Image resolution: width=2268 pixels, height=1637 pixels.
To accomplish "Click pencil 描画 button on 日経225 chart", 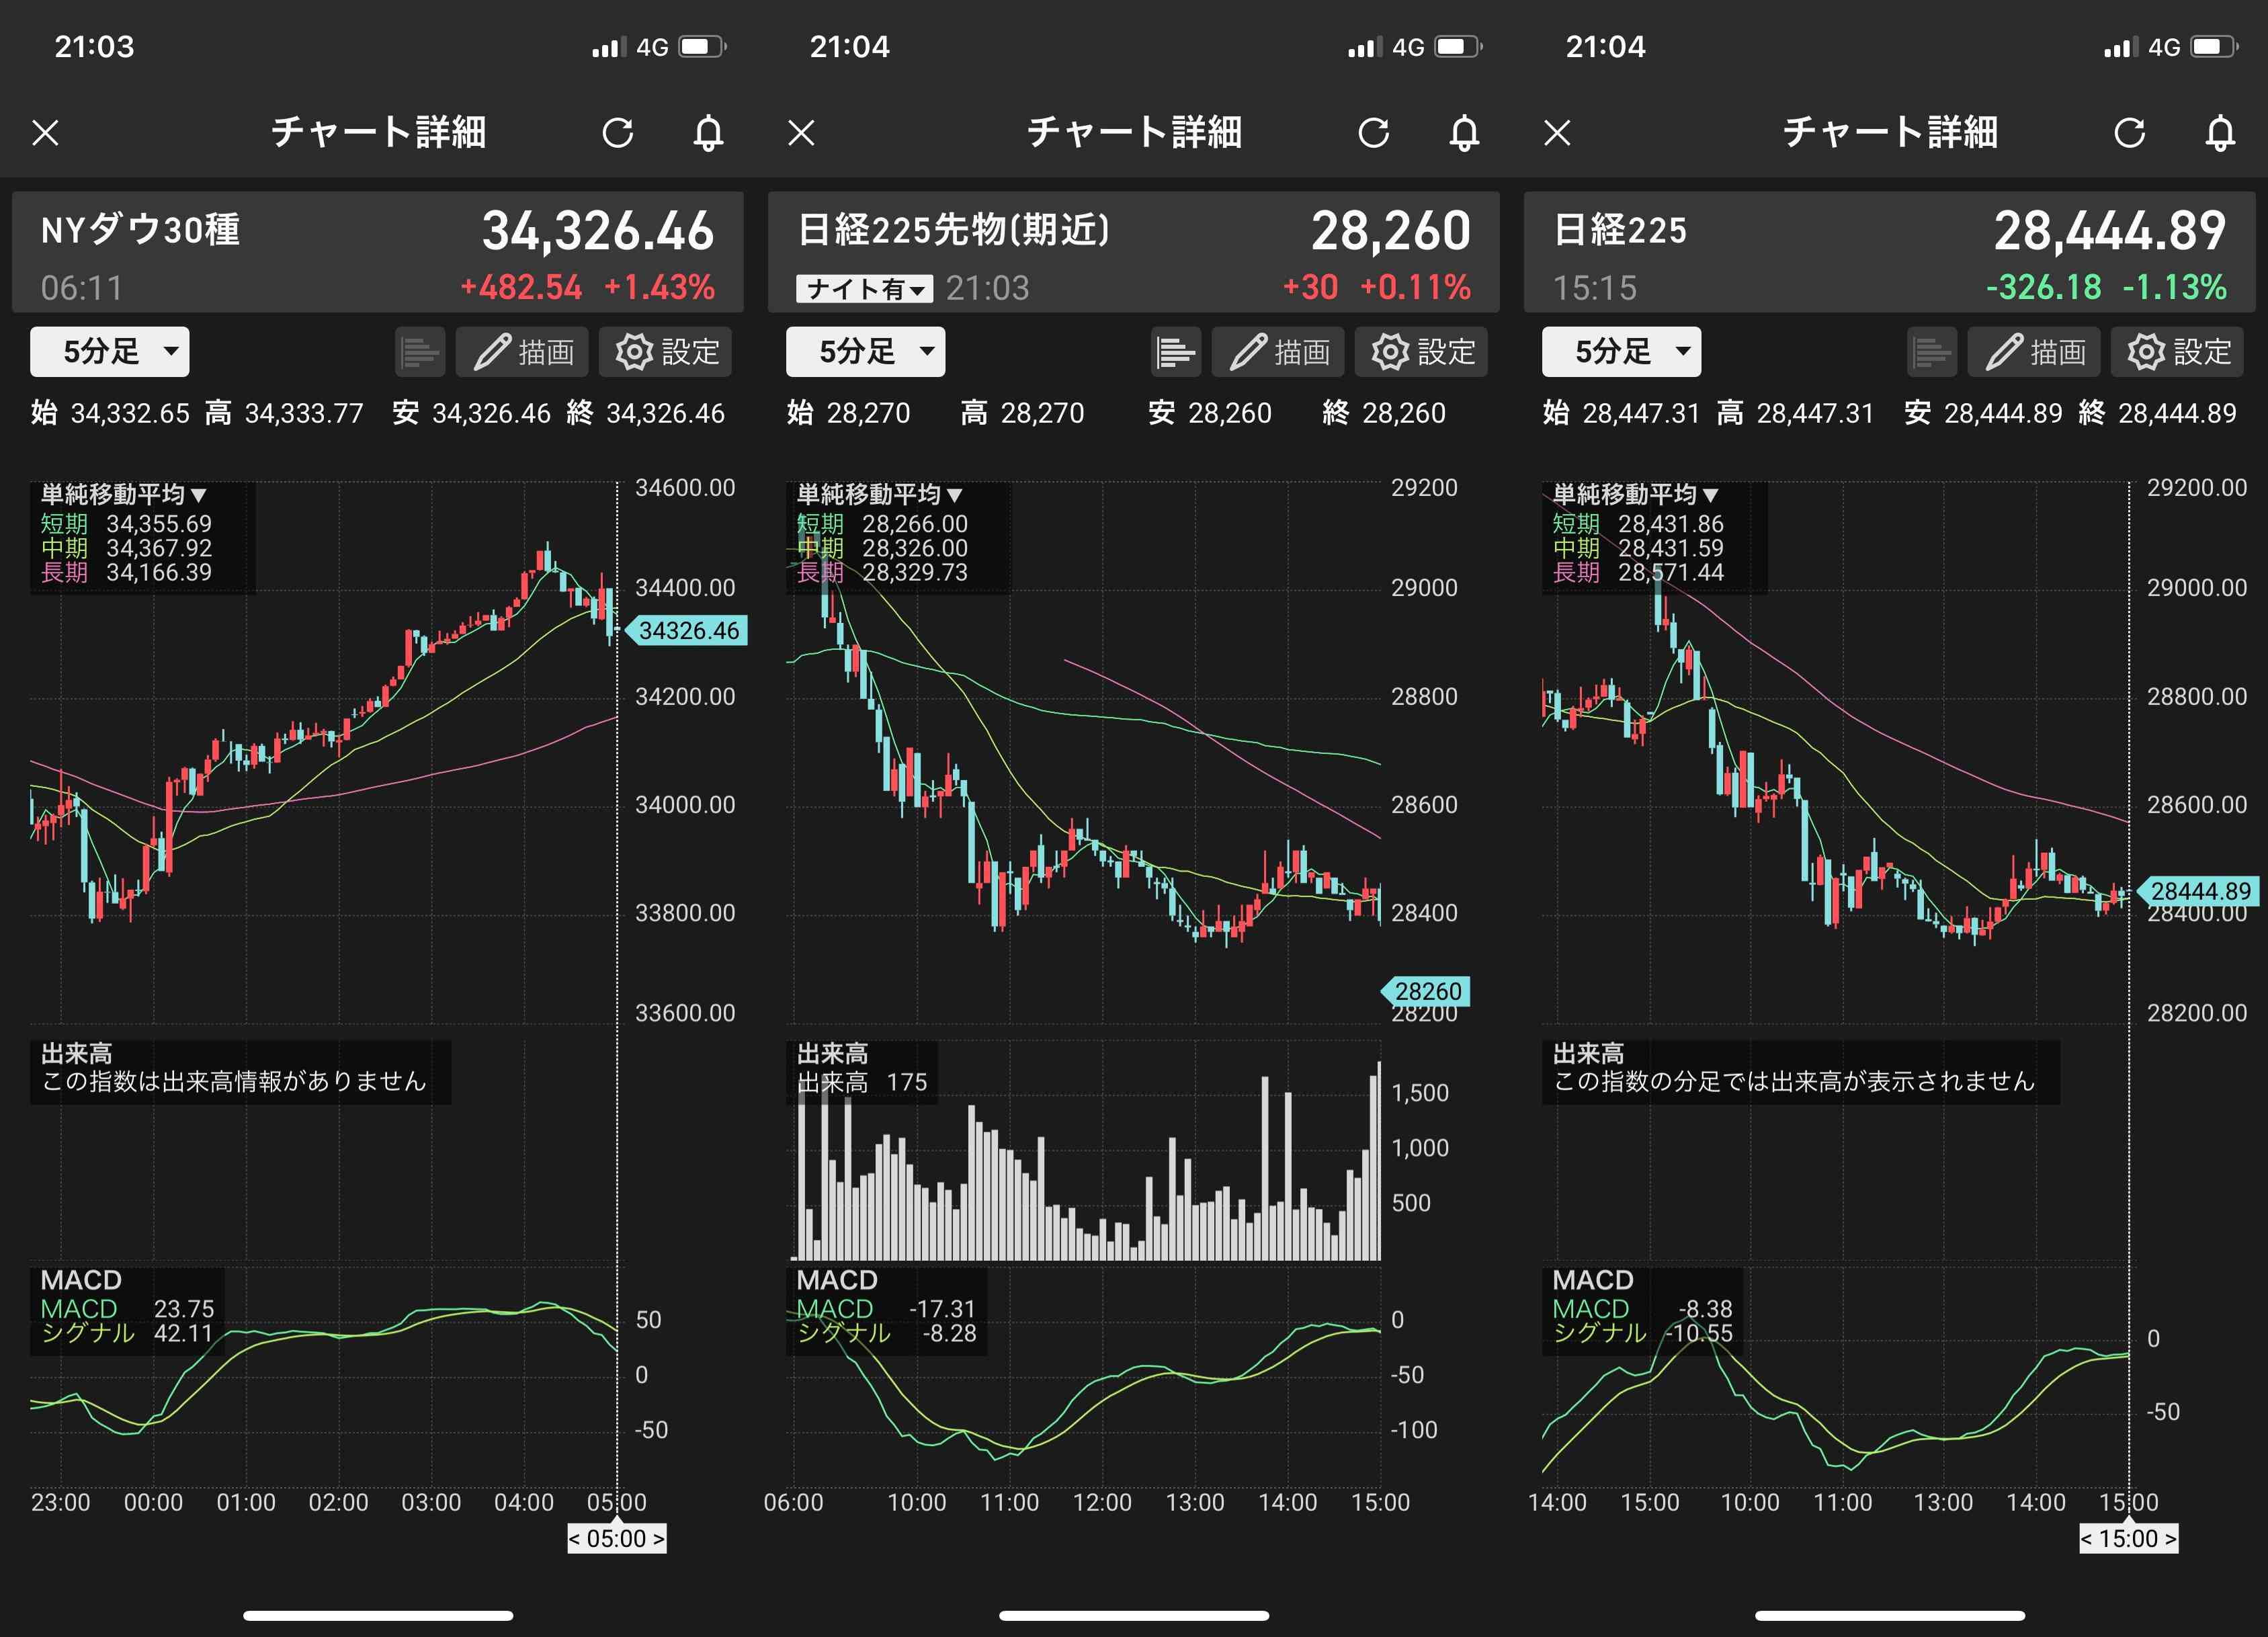I will 2034,352.
